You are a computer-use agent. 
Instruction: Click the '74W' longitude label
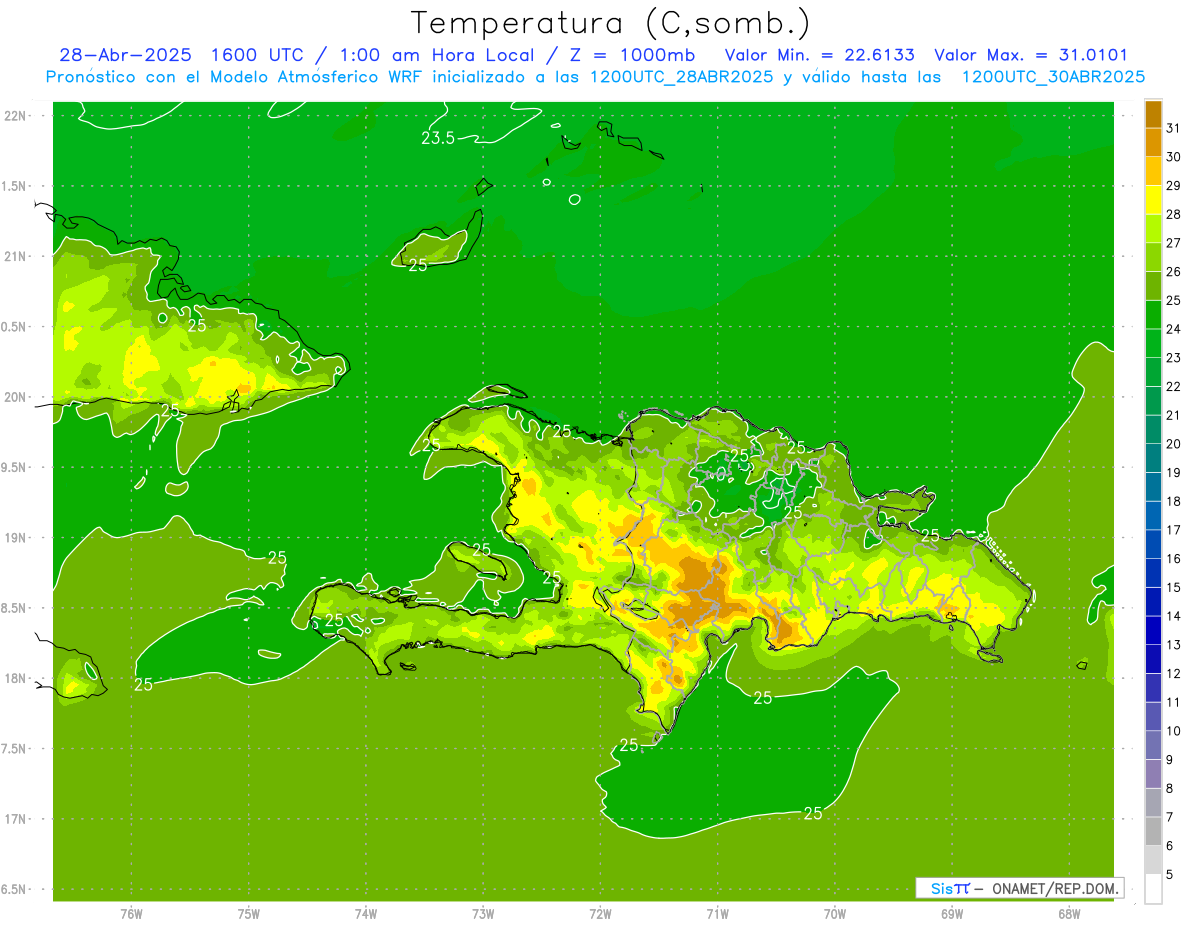coord(366,913)
